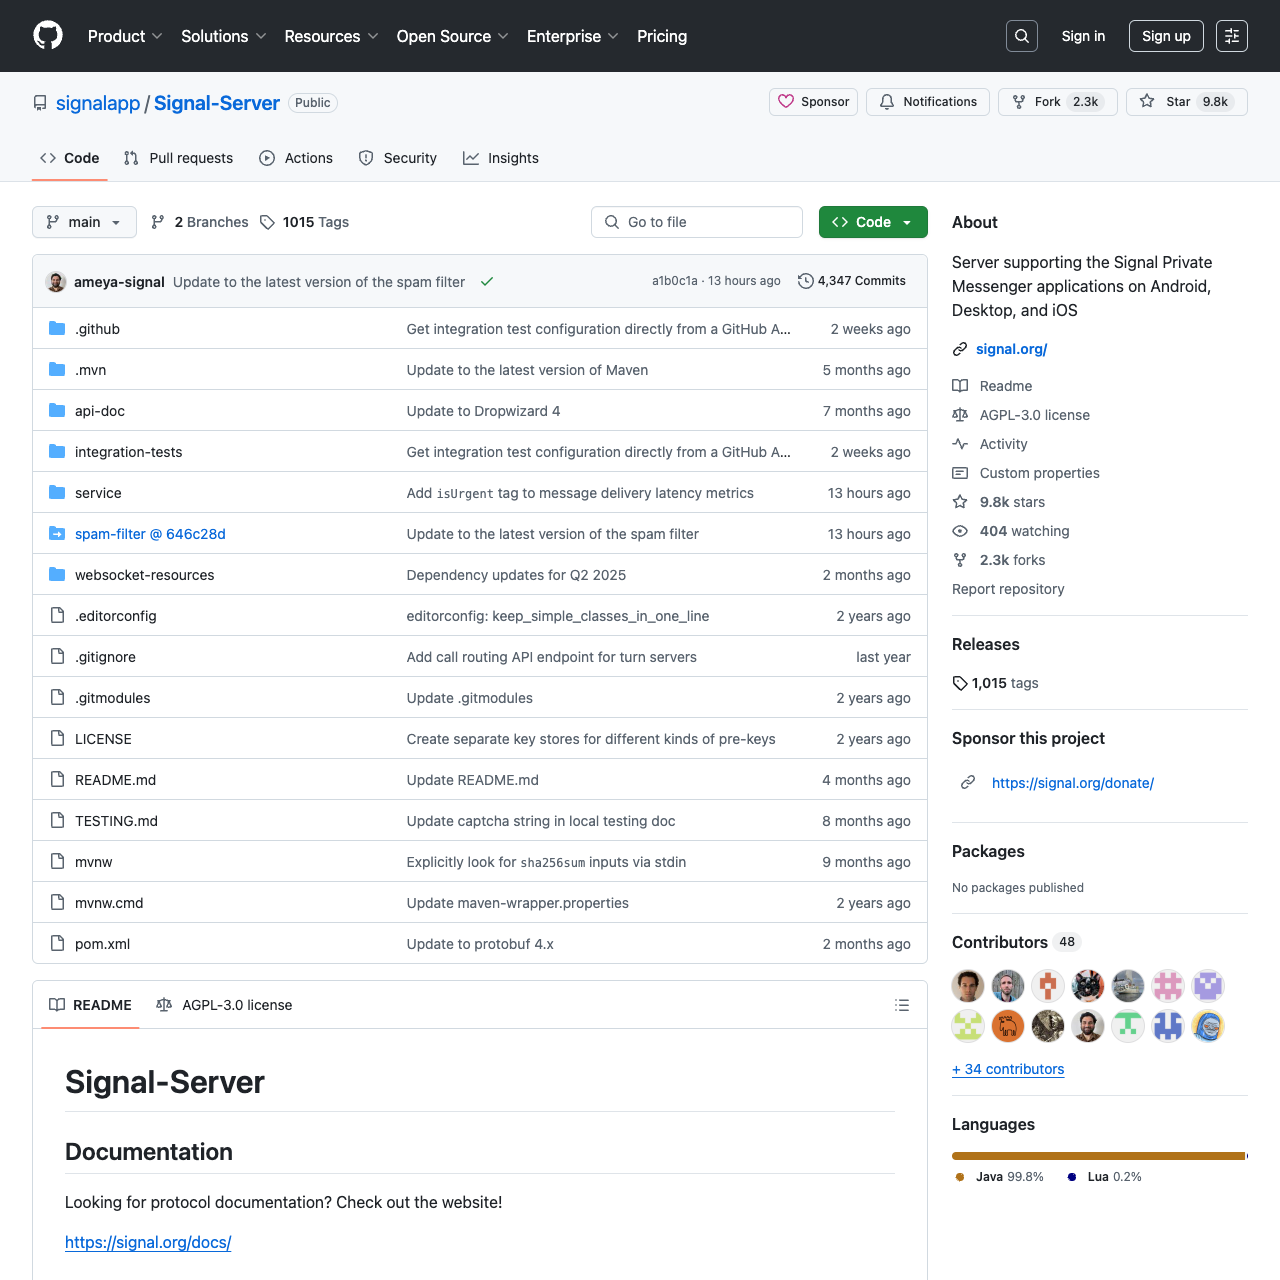Screen dimensions: 1280x1280
Task: Open the README.md file
Action: click(x=115, y=780)
